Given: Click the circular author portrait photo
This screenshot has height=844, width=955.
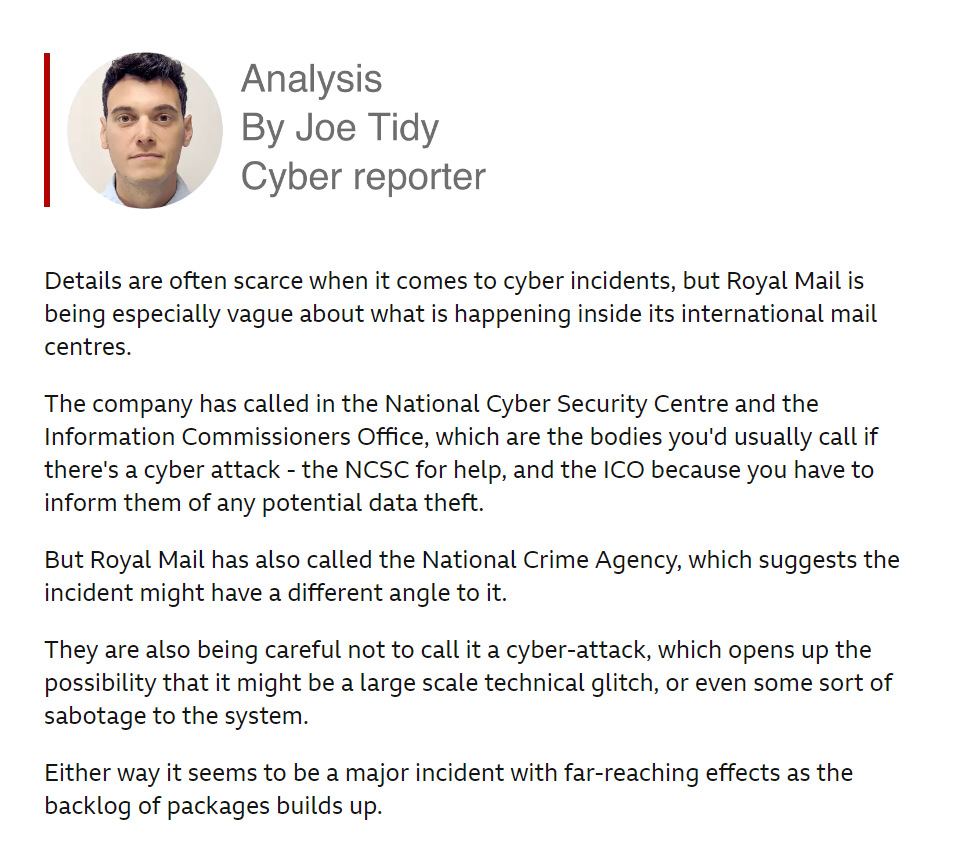Looking at the screenshot, I should 145,130.
